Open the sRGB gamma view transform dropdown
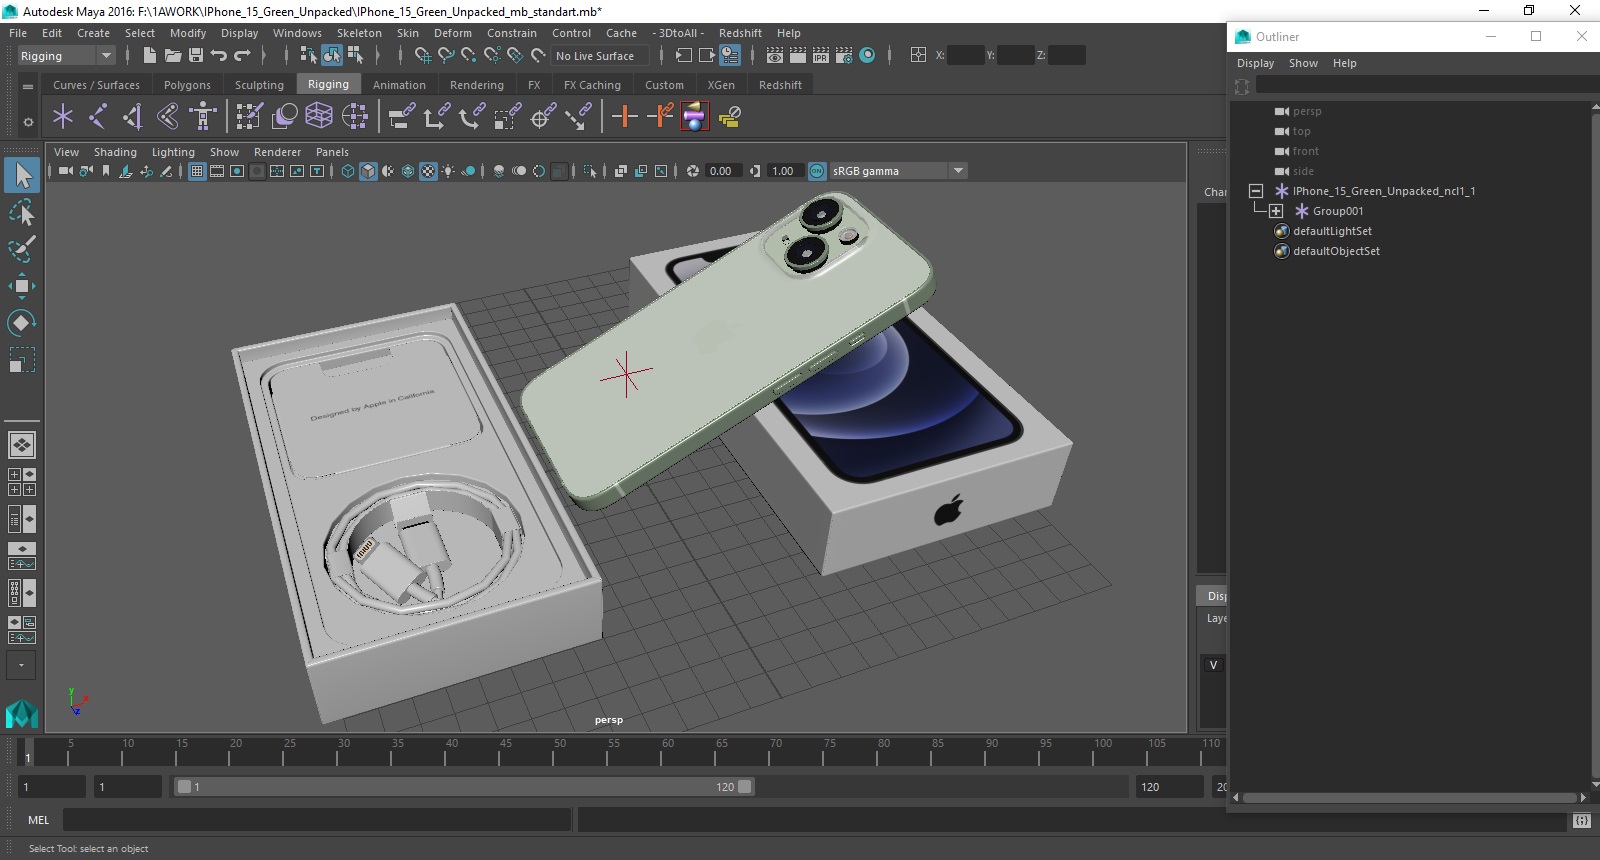Viewport: 1600px width, 860px height. 897,171
